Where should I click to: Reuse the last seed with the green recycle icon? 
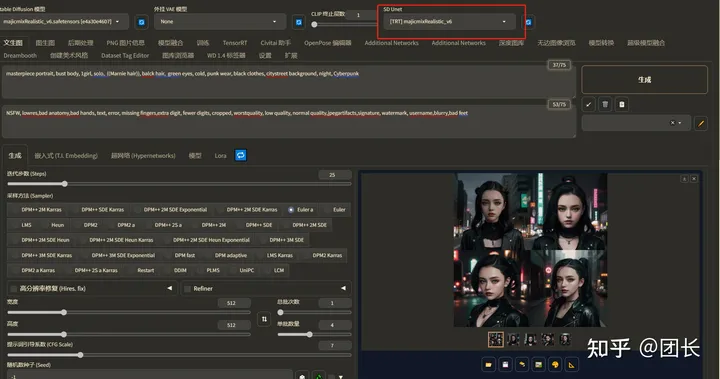click(319, 376)
